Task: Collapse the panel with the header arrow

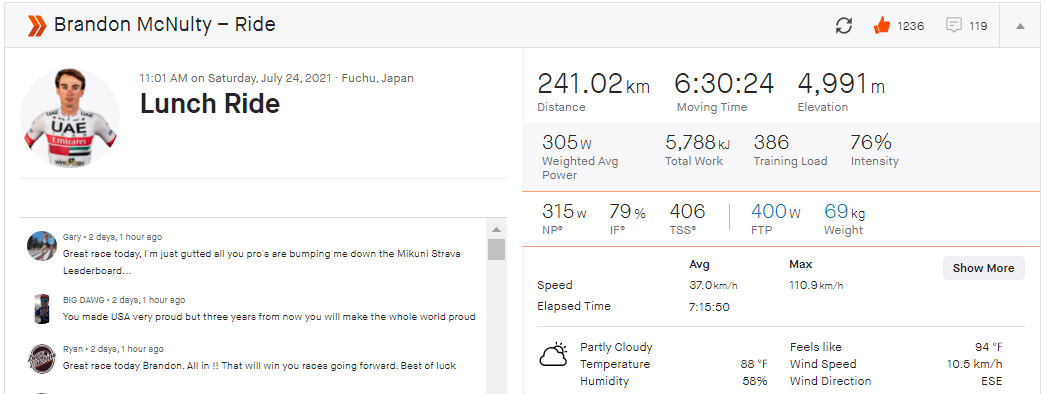Action: coord(1020,26)
